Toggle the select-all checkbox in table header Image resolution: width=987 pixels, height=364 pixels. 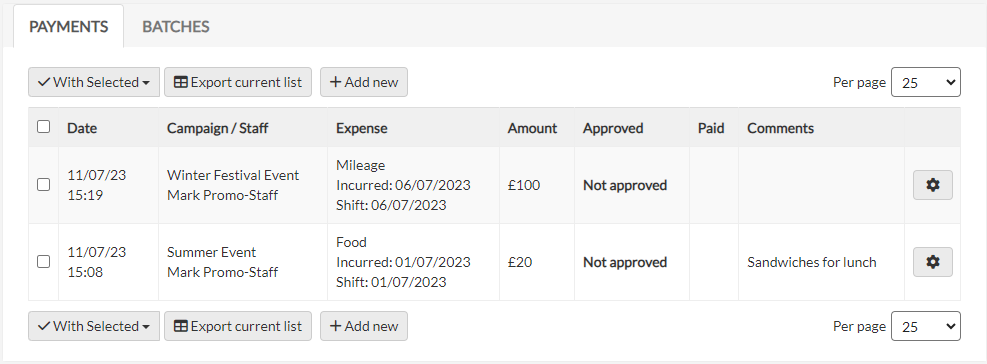point(43,127)
